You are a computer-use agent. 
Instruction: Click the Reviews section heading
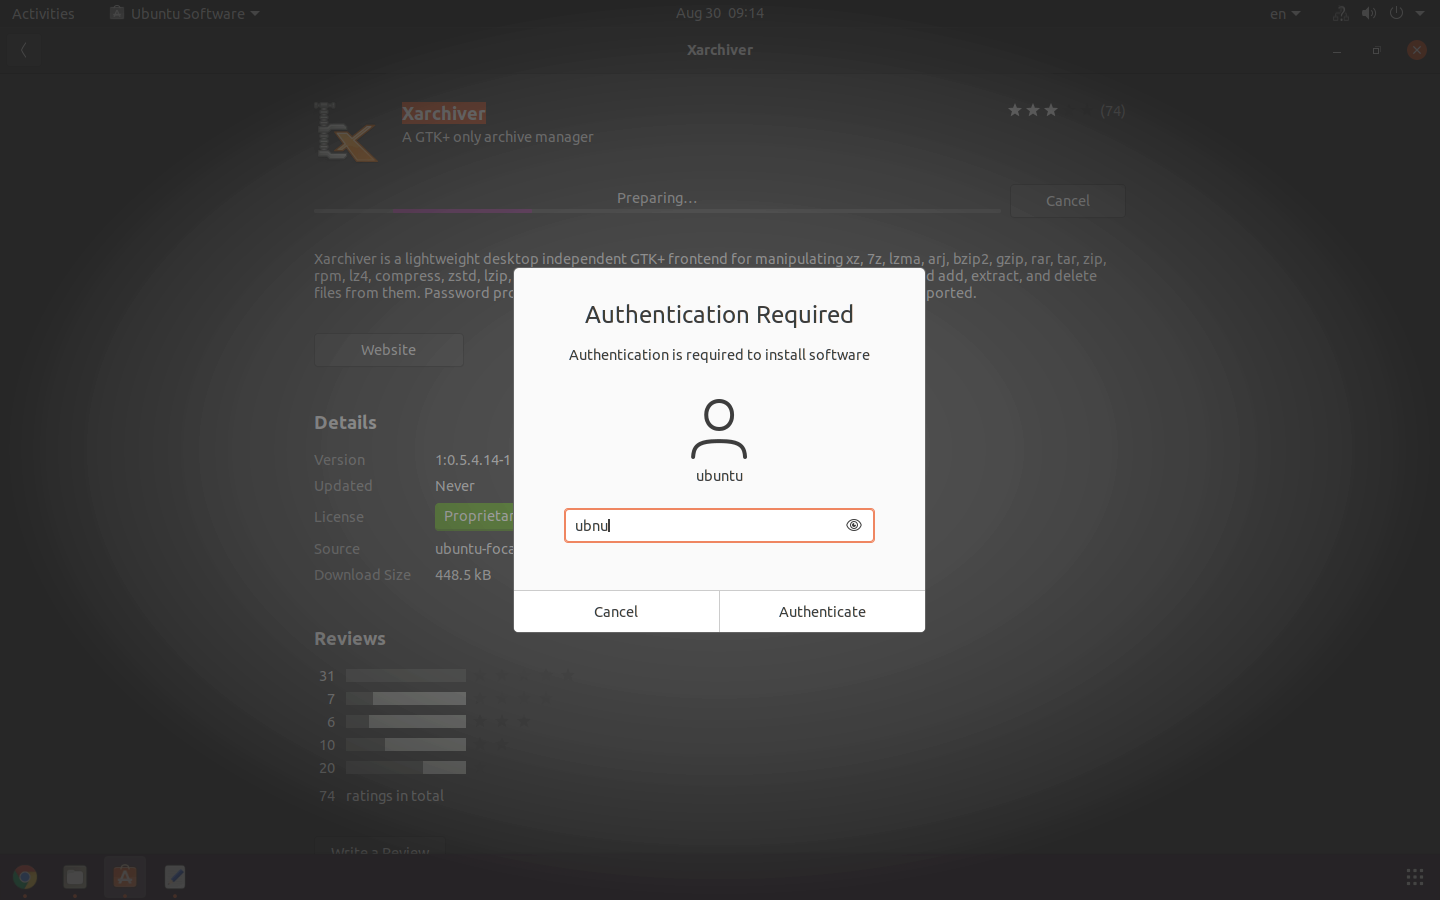[350, 638]
